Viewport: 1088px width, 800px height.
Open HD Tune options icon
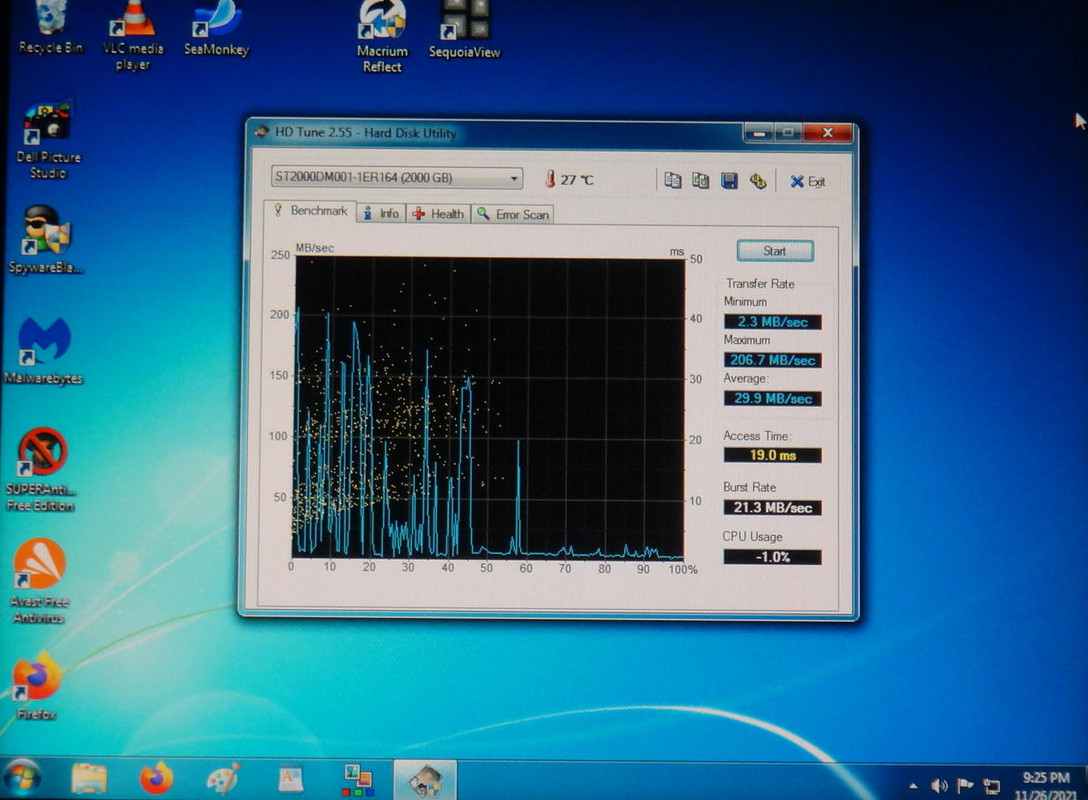[758, 181]
